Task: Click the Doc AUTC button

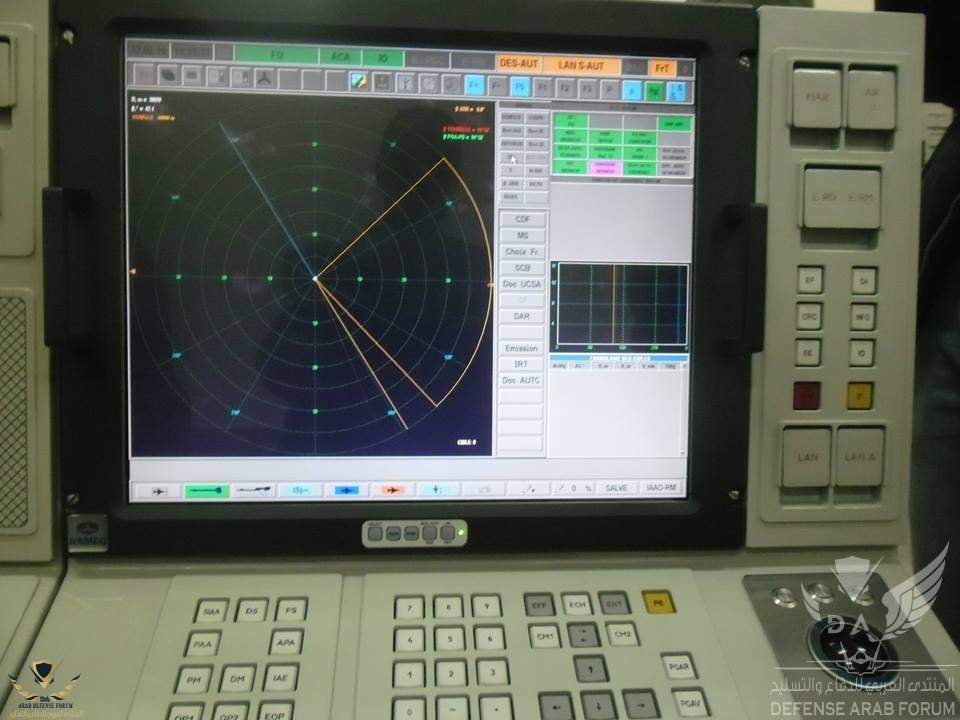Action: click(521, 380)
